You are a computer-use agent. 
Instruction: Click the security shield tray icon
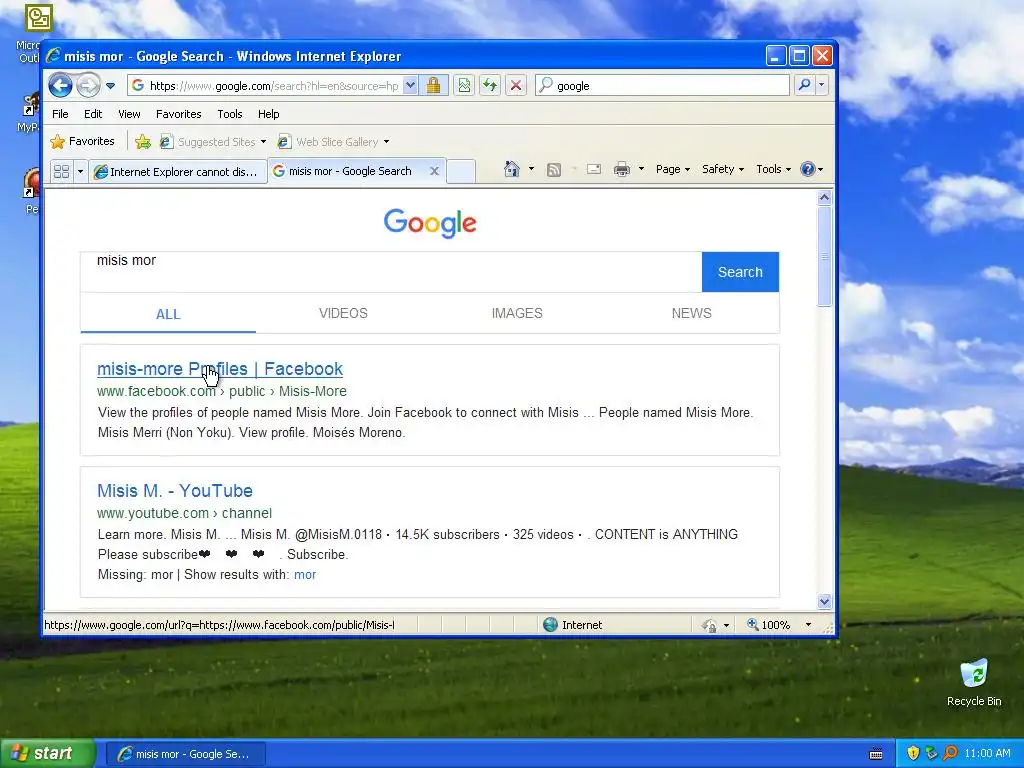tap(913, 753)
